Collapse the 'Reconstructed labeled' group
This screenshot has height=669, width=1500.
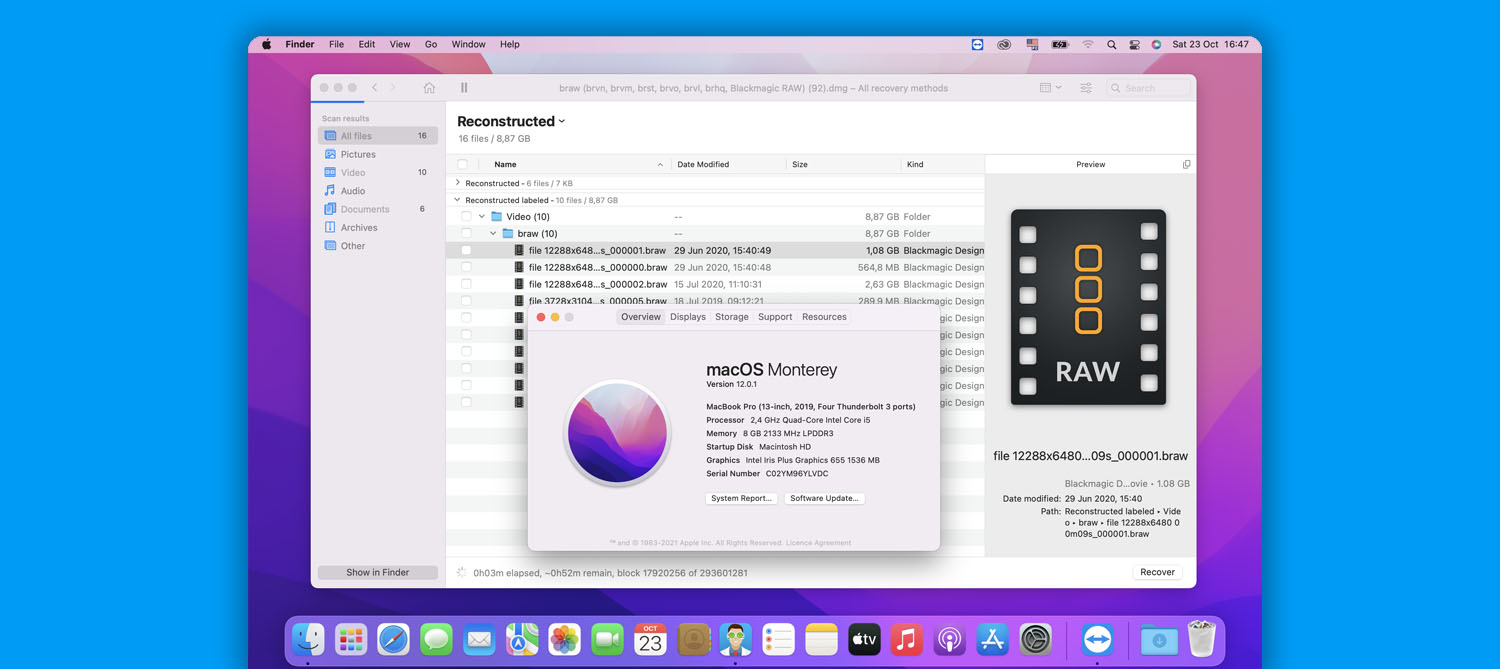tap(458, 200)
